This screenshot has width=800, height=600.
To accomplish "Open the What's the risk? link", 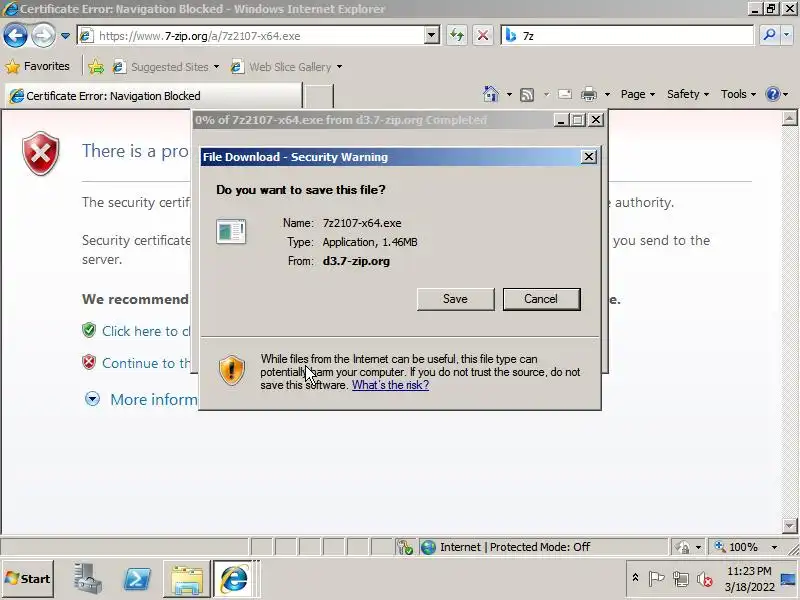I will pos(390,385).
